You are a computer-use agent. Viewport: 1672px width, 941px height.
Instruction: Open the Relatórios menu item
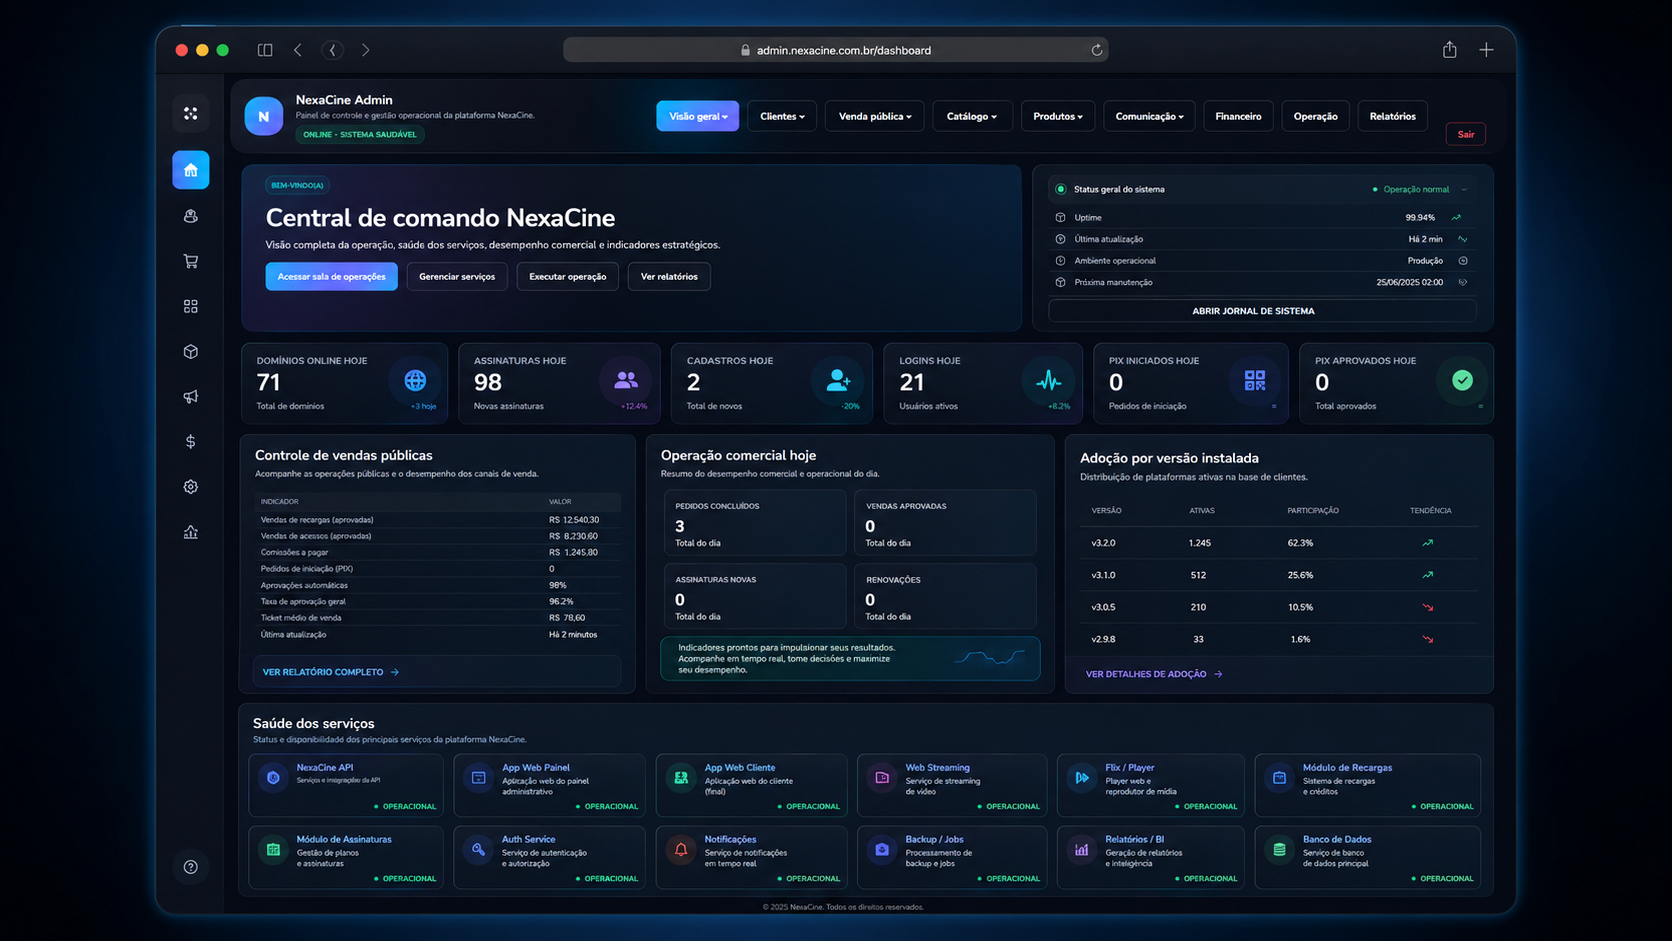(x=1392, y=116)
